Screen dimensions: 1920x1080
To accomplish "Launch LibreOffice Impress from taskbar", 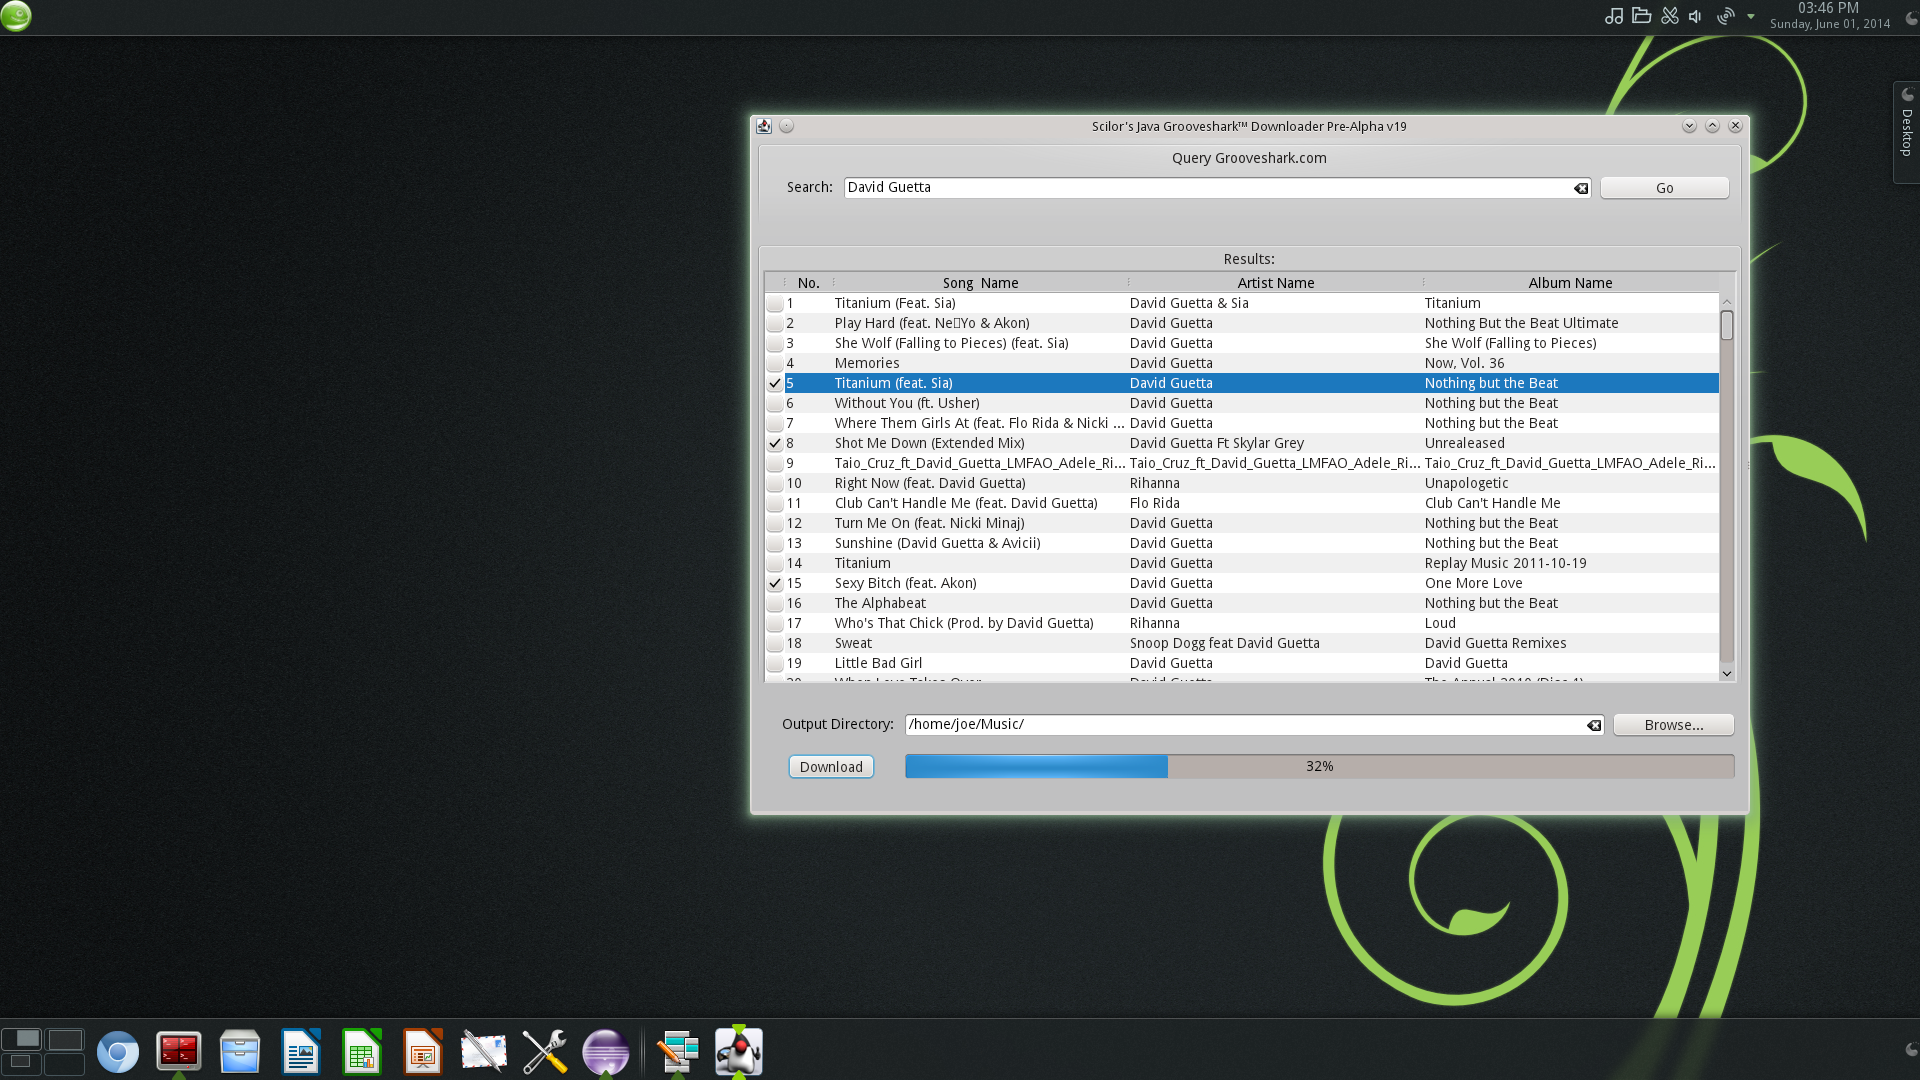I will click(x=423, y=1052).
